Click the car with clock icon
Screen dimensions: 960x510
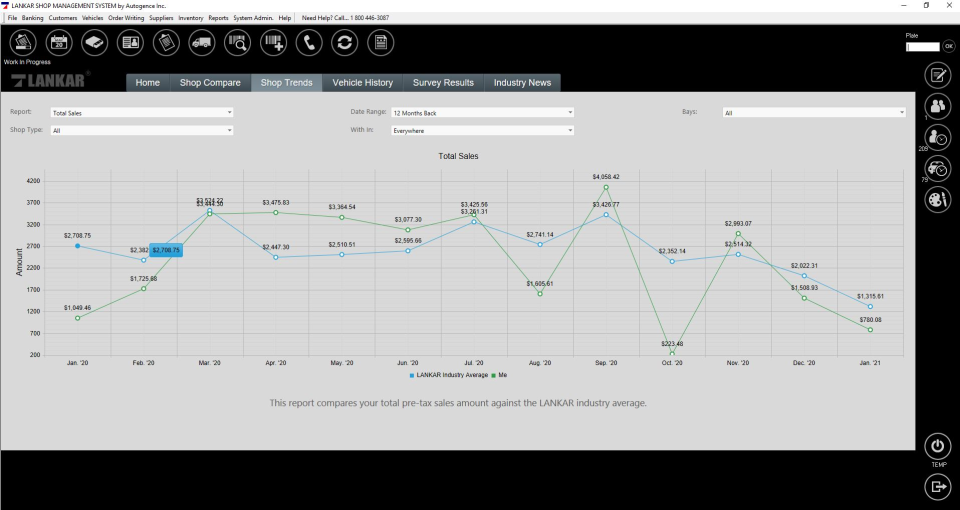click(x=937, y=169)
